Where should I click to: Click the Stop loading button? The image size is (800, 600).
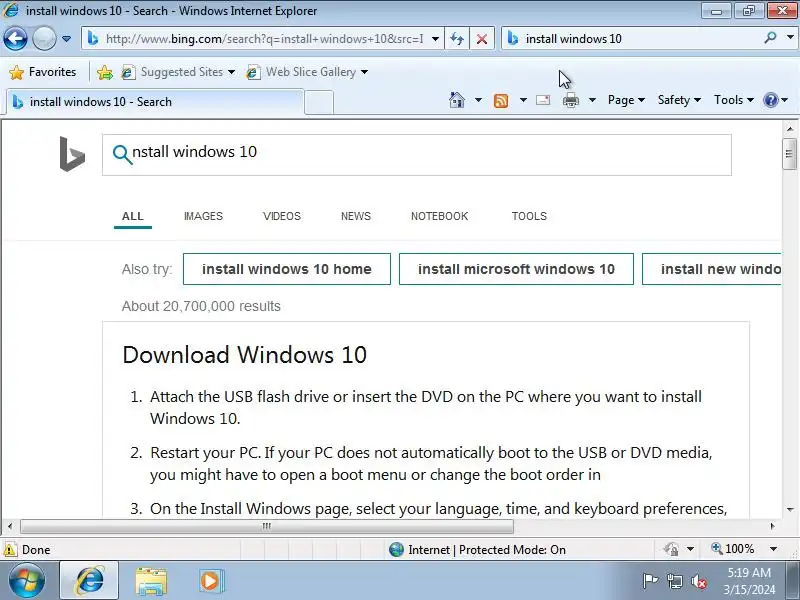point(481,39)
